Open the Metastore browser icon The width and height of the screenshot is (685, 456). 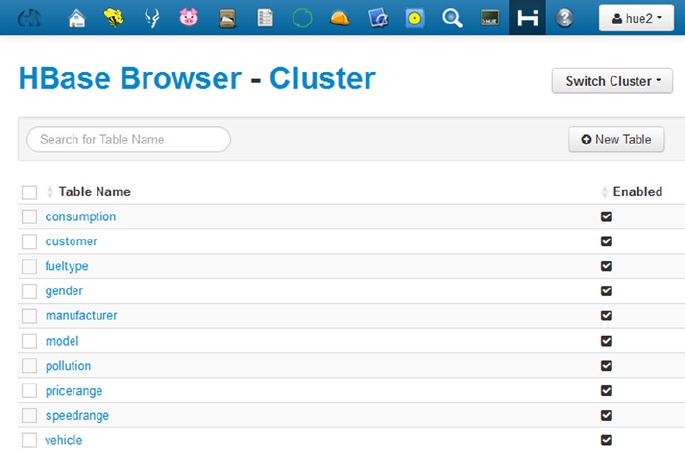click(378, 18)
